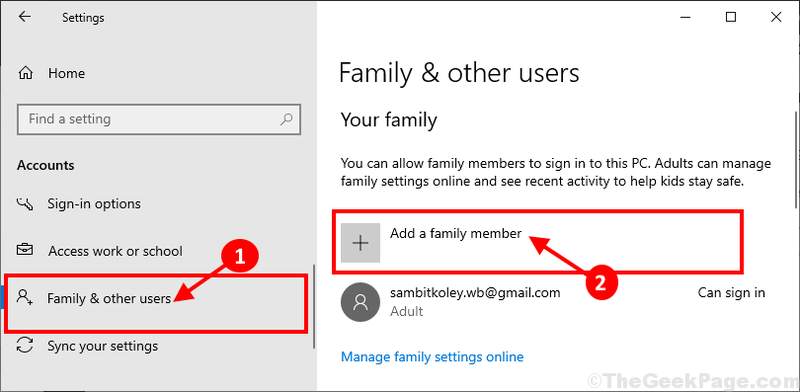Close the Settings window
The height and width of the screenshot is (392, 800).
coord(776,17)
